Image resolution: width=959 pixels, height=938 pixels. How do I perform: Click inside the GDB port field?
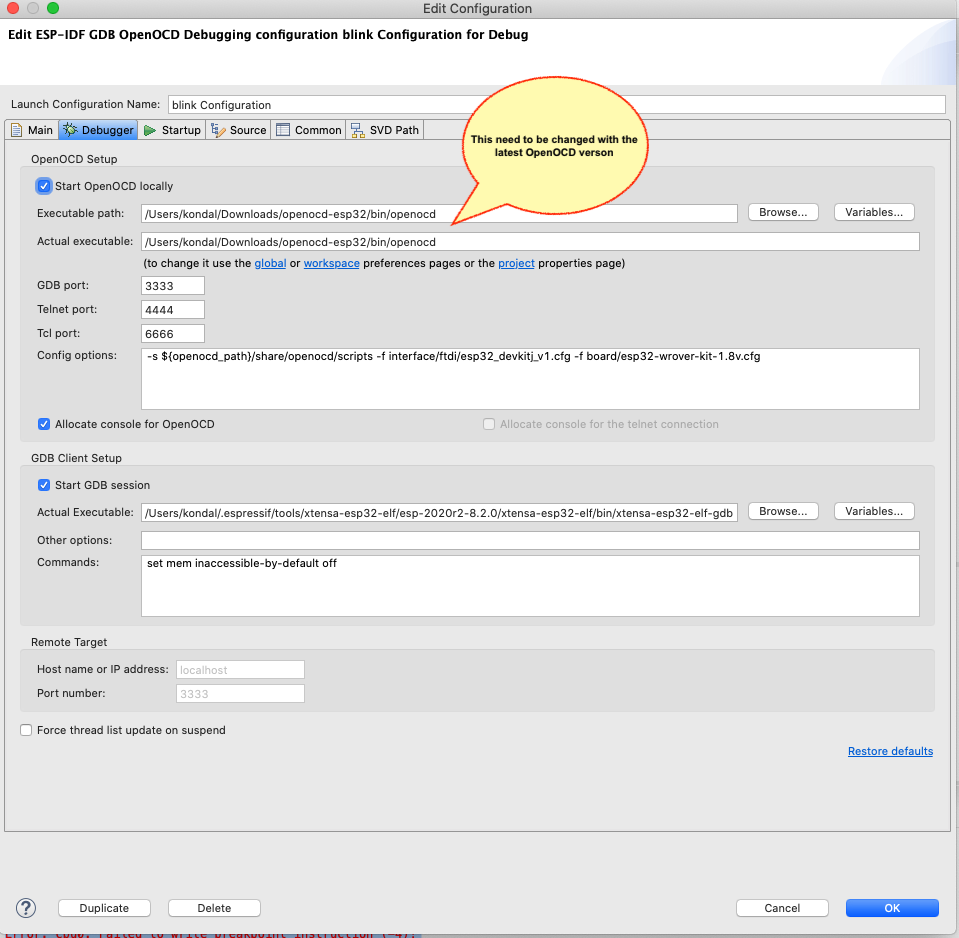pyautogui.click(x=172, y=285)
